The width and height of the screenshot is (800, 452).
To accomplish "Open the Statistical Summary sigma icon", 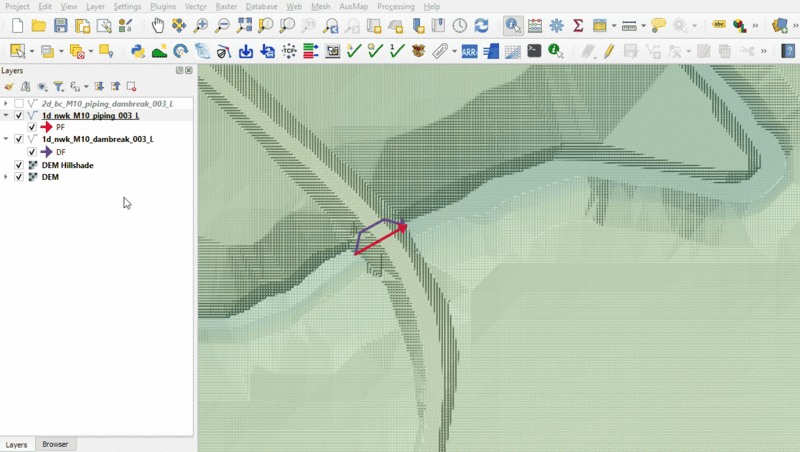I will (578, 26).
